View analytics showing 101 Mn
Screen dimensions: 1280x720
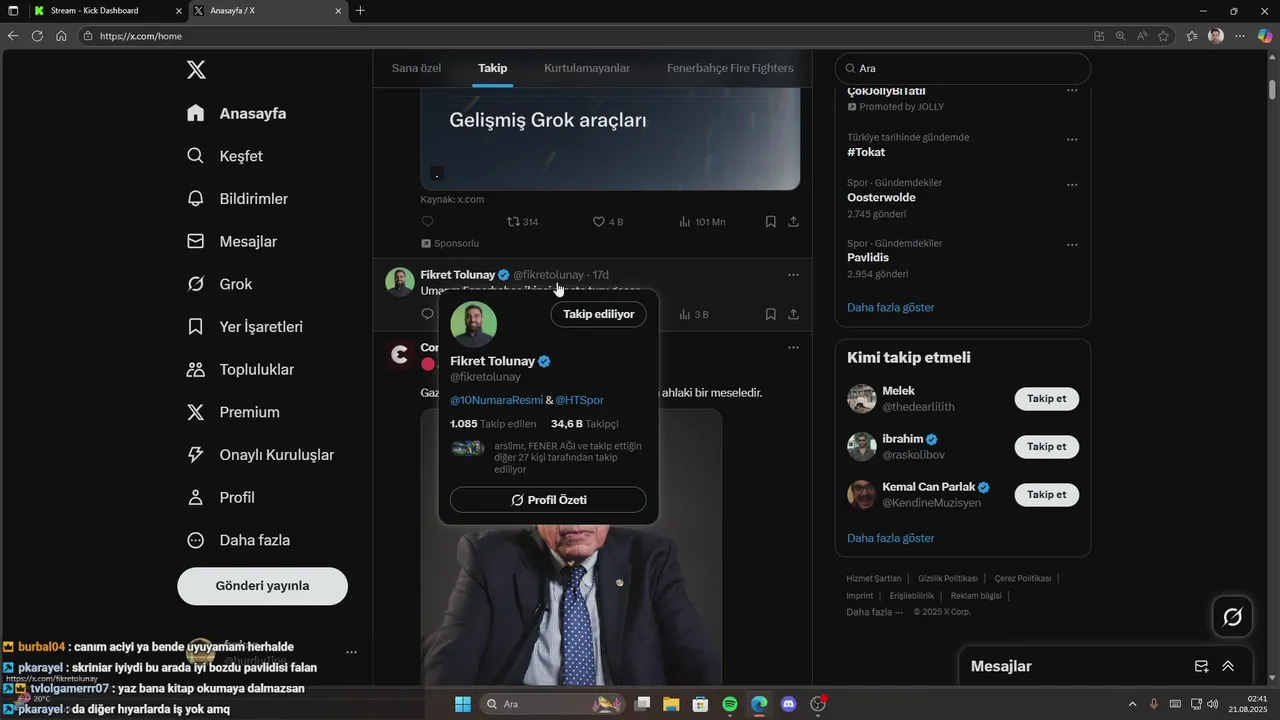(x=702, y=222)
